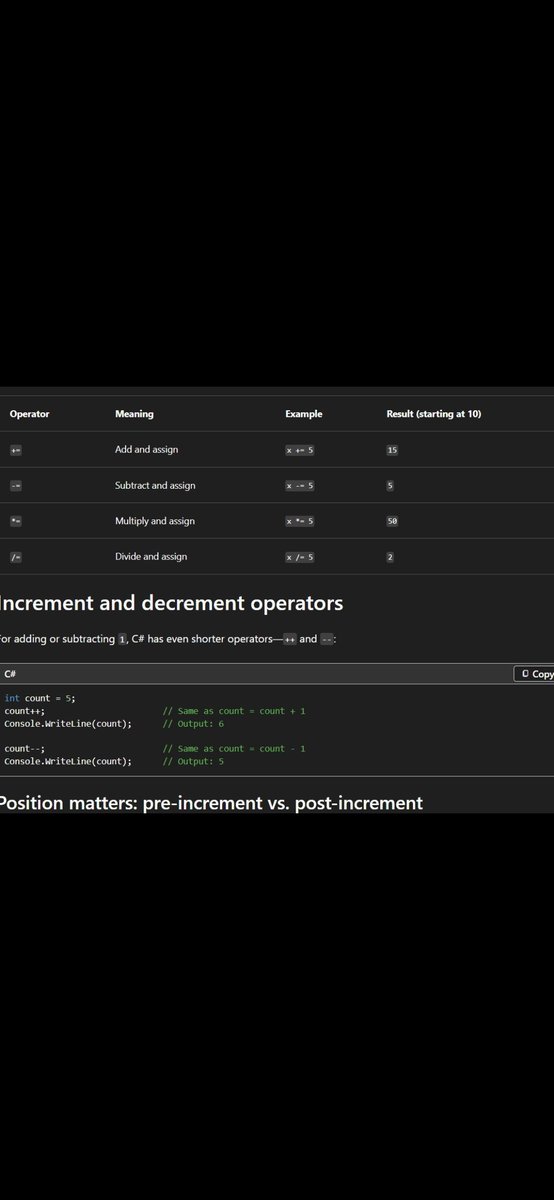Click the '/=' operator cell
The image size is (554, 1200).
pos(16,557)
